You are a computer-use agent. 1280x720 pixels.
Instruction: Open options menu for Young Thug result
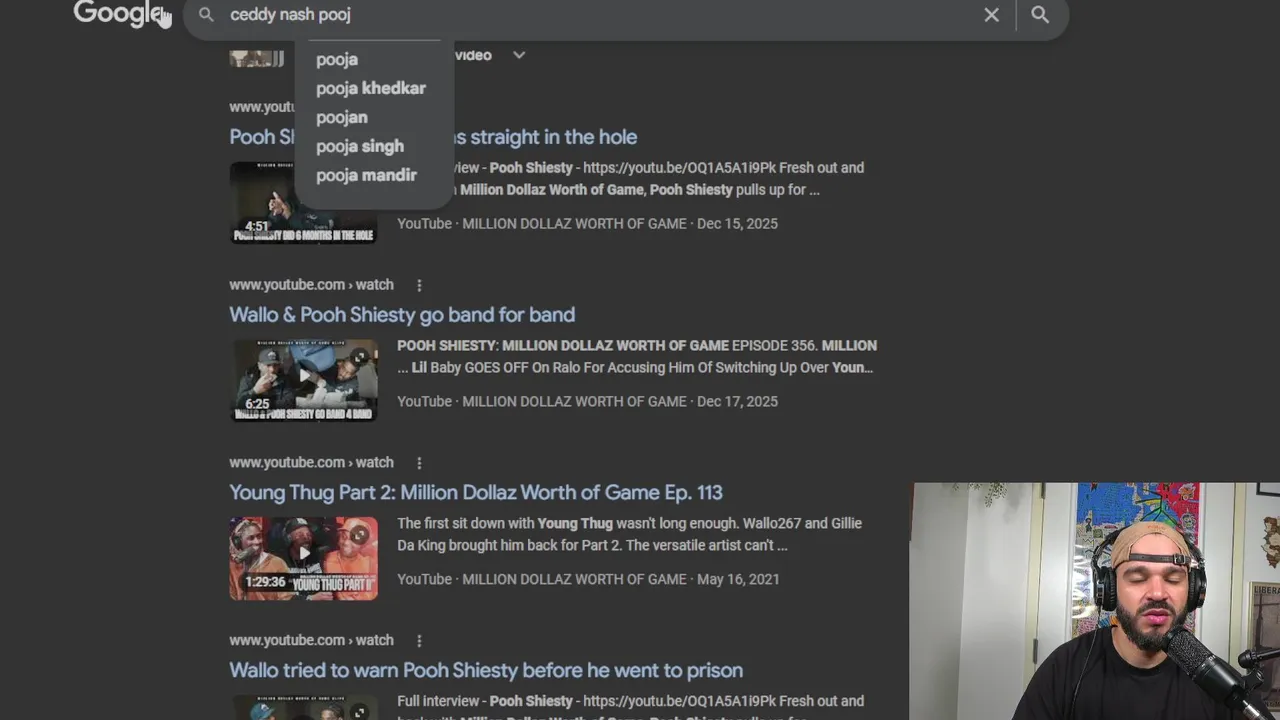[419, 463]
